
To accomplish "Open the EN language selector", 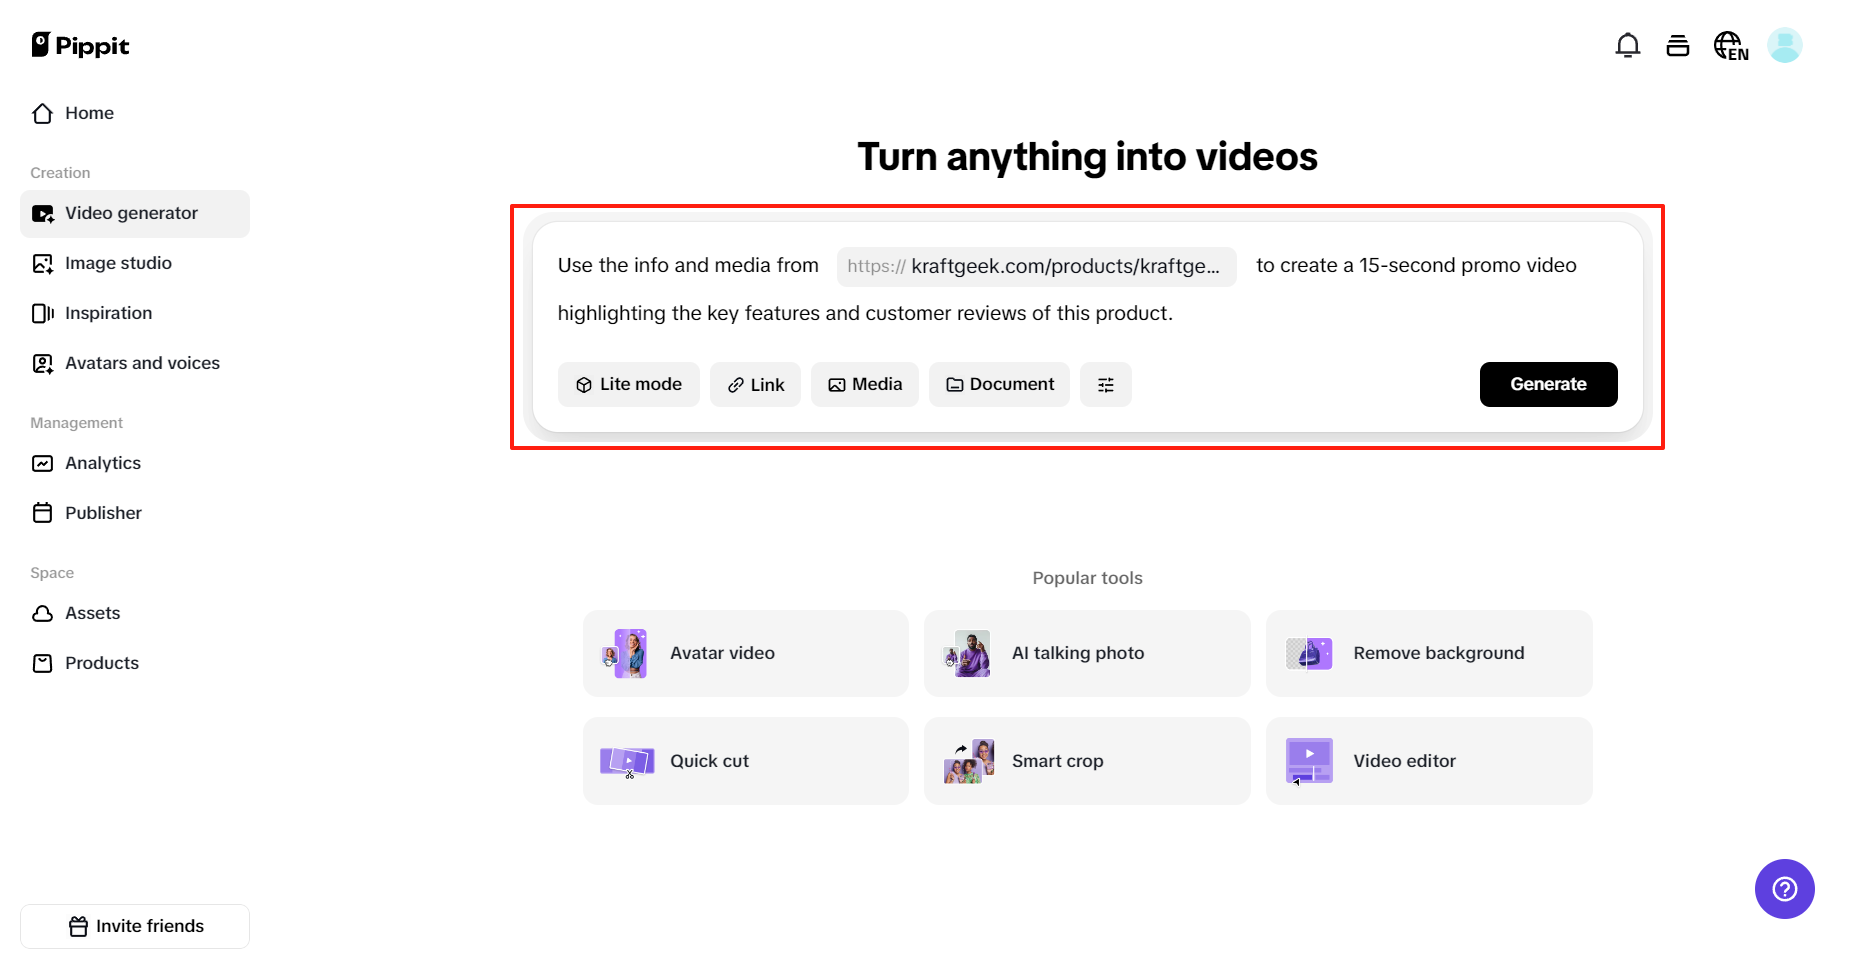I will pos(1731,45).
